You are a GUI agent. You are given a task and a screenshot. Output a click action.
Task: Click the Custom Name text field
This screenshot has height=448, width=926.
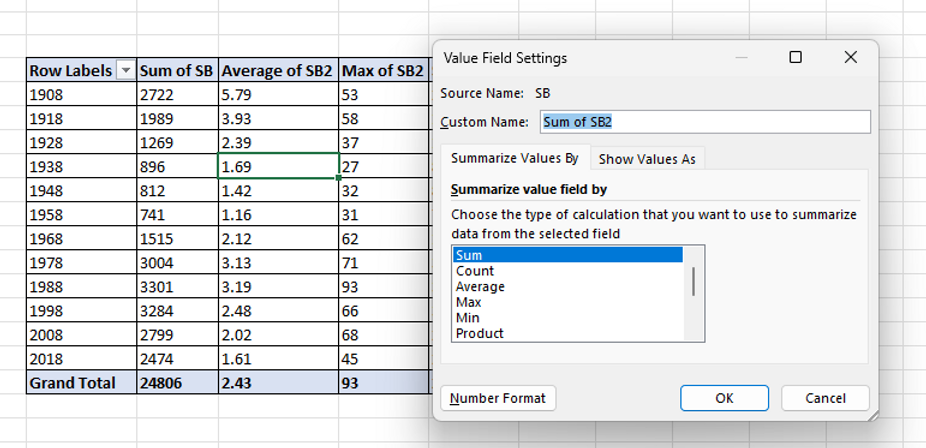click(x=704, y=122)
